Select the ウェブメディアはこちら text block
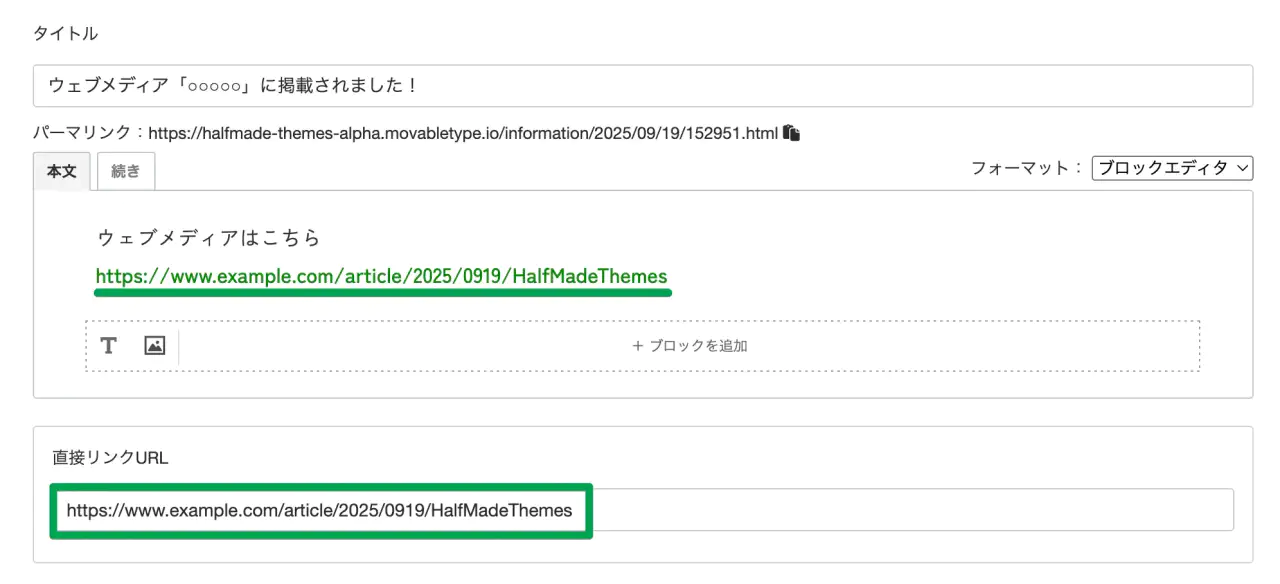Viewport: 1280px width, 584px height. coord(209,238)
